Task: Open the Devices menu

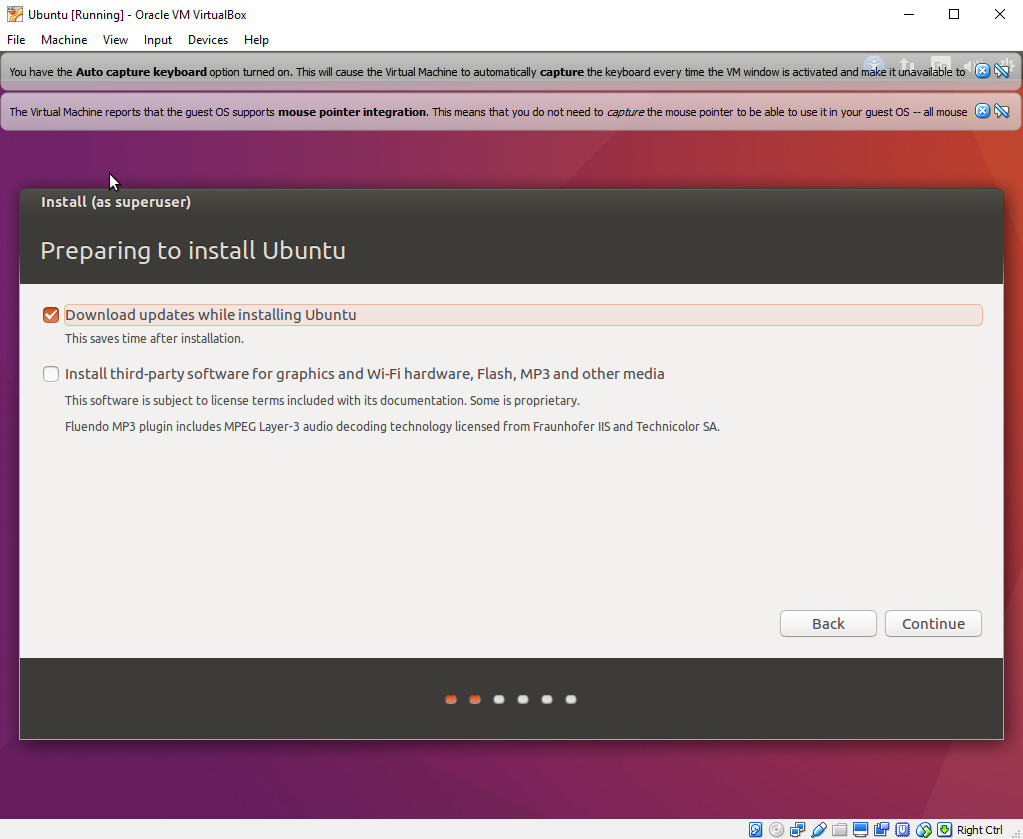Action: pyautogui.click(x=208, y=40)
